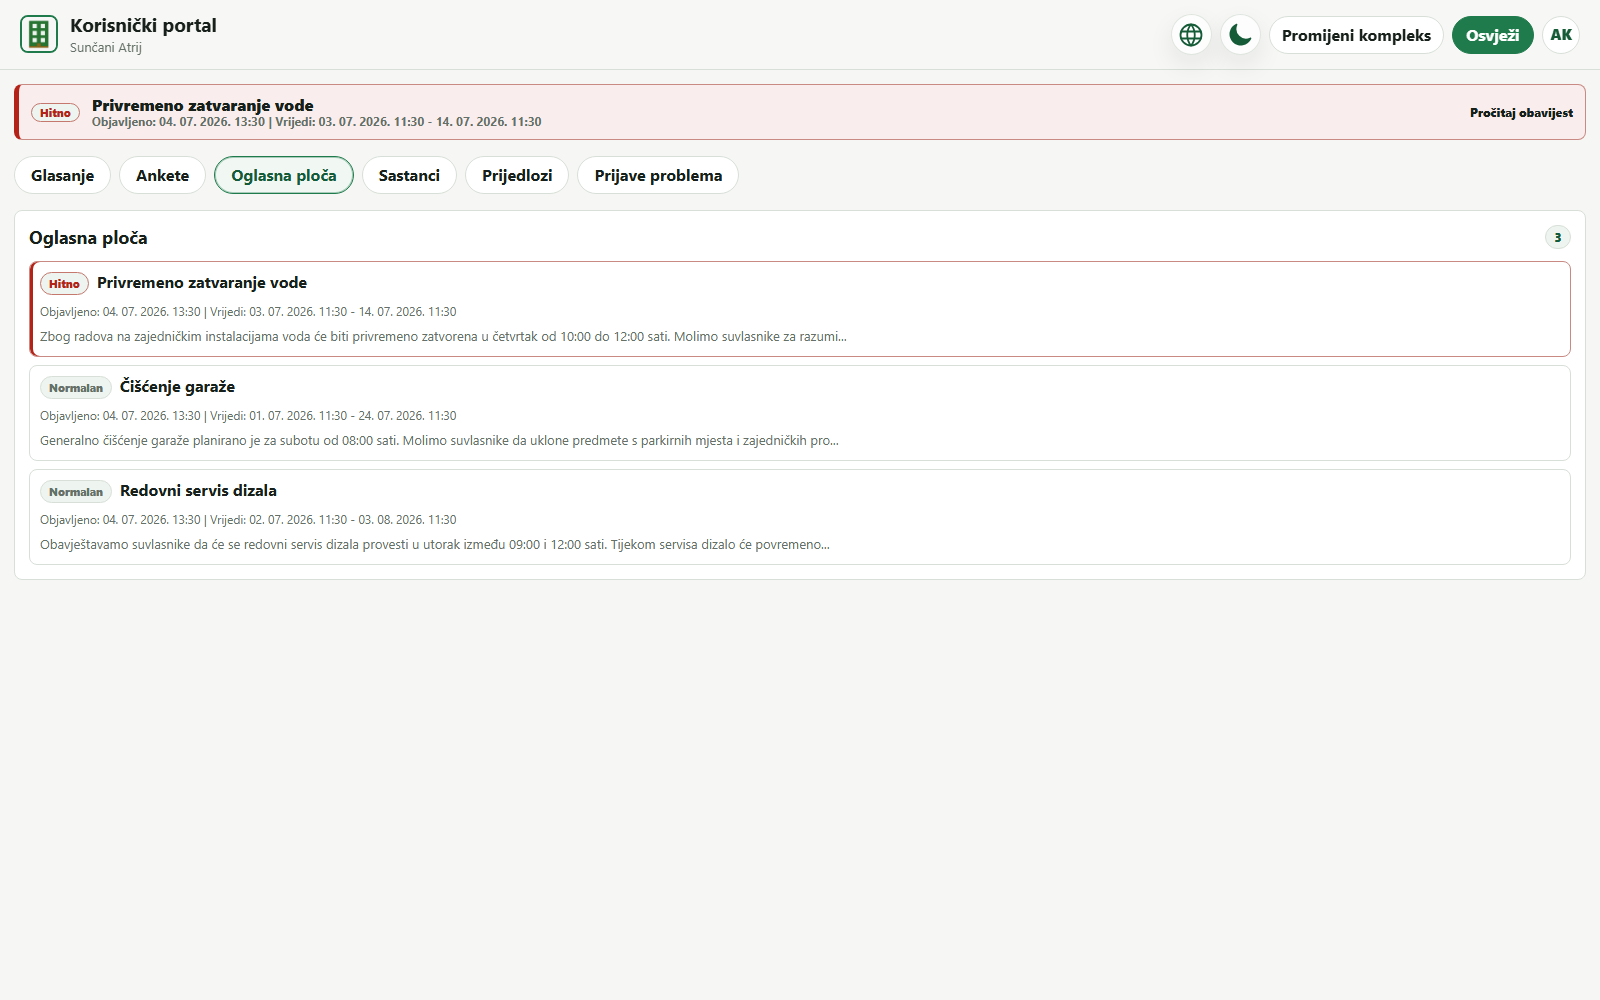Image resolution: width=1600 pixels, height=1000 pixels.
Task: Go to the Prijedlozi tab
Action: coord(517,175)
